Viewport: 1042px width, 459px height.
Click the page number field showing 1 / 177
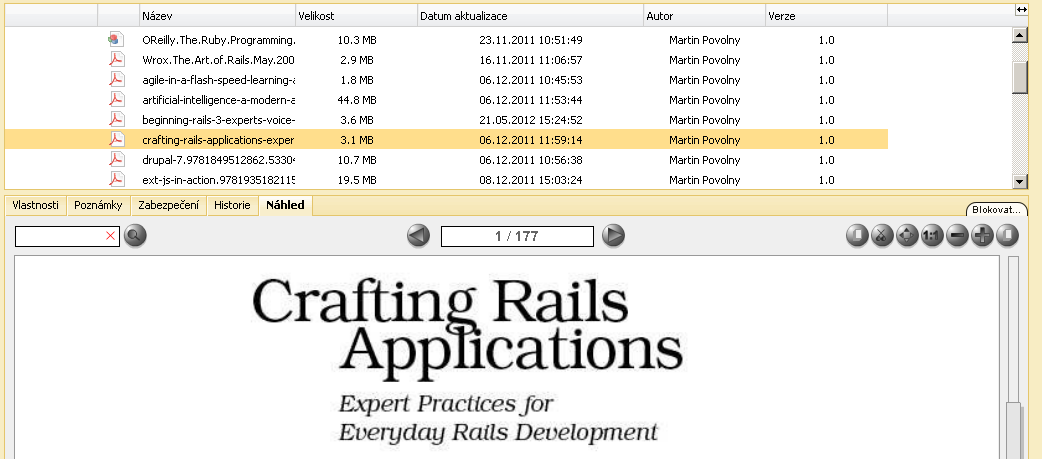(x=517, y=236)
